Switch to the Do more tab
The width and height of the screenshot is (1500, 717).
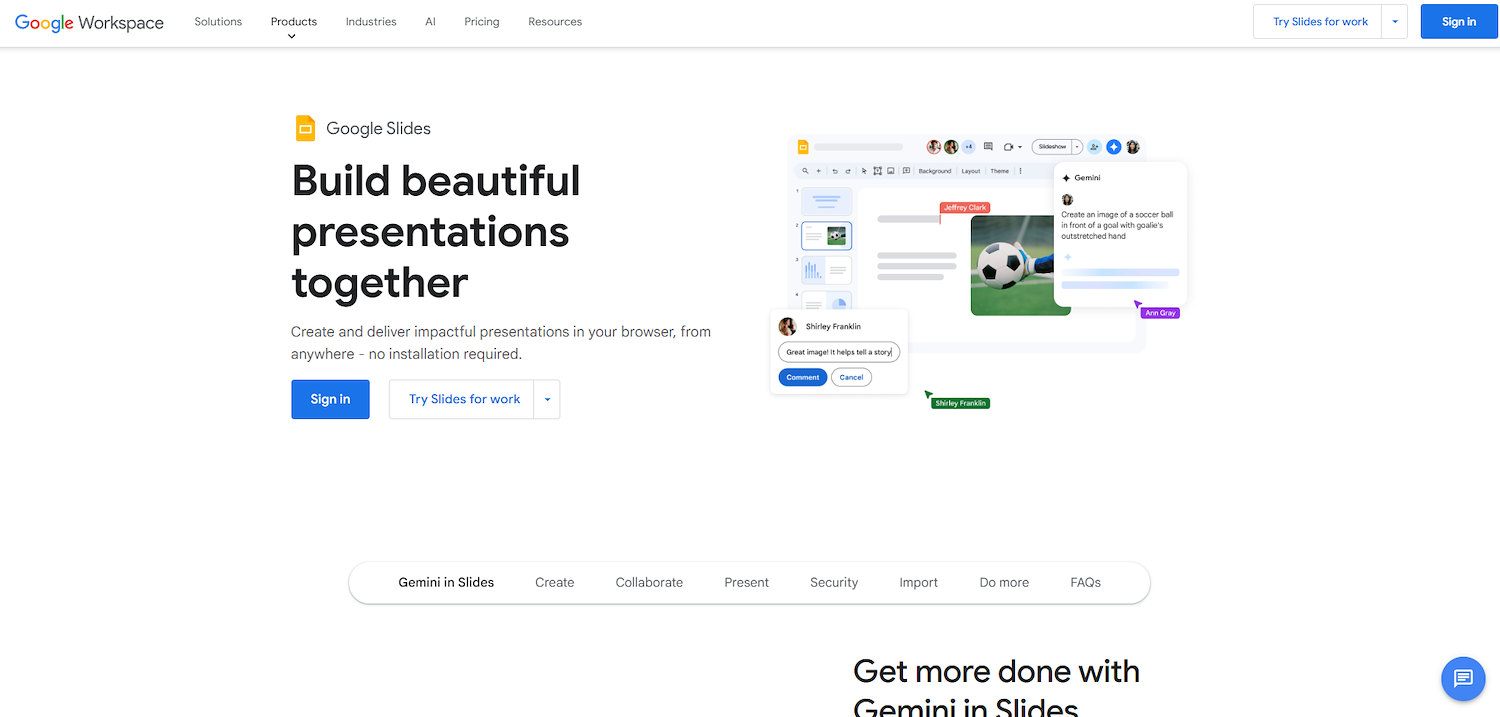click(1004, 582)
